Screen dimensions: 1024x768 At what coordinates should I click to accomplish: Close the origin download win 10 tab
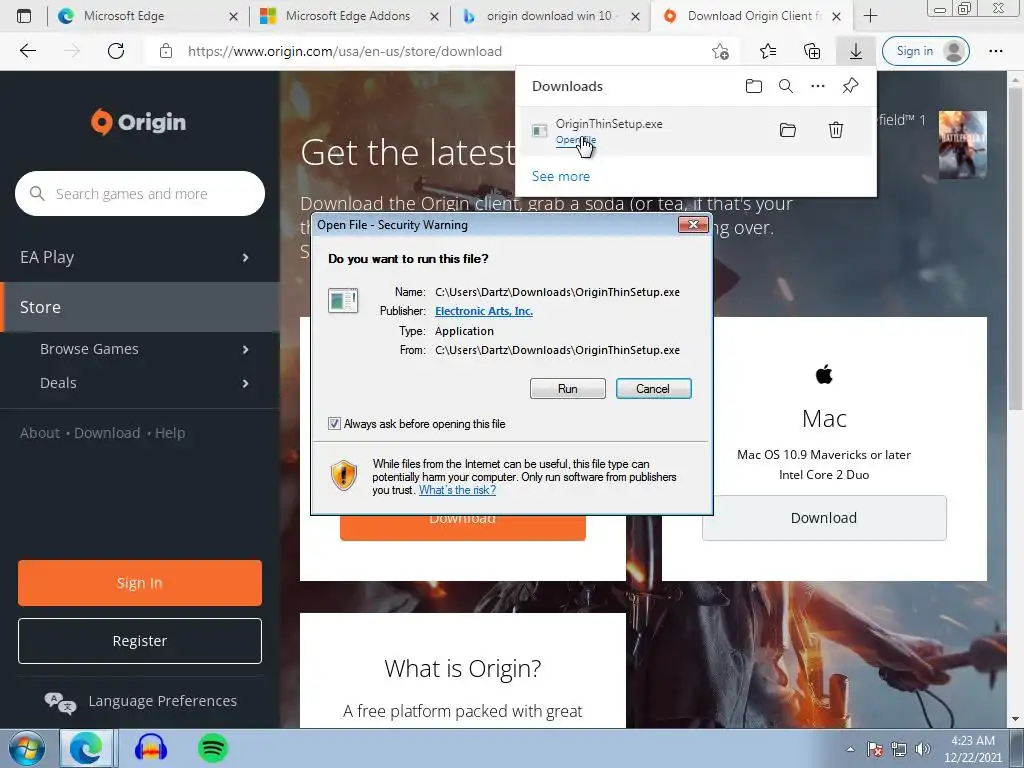(x=635, y=16)
